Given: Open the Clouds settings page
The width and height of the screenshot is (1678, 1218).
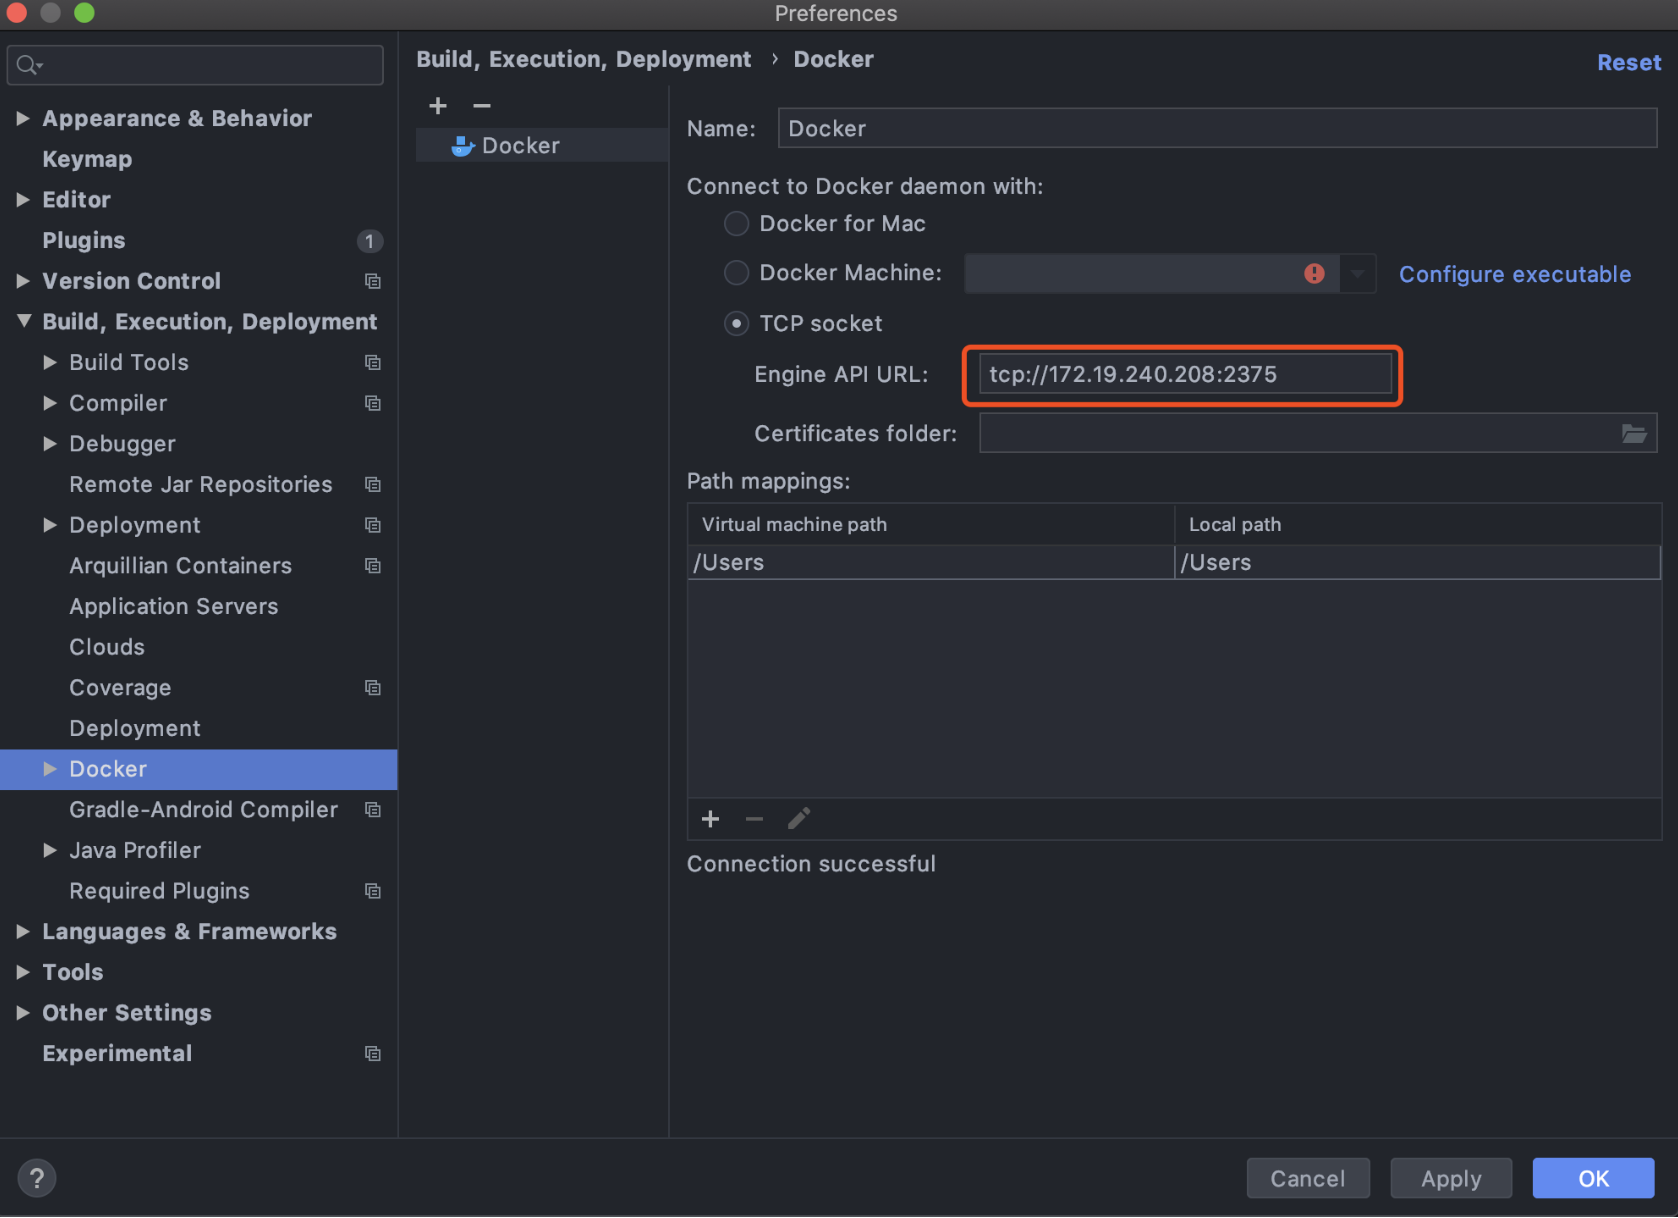Looking at the screenshot, I should (107, 647).
